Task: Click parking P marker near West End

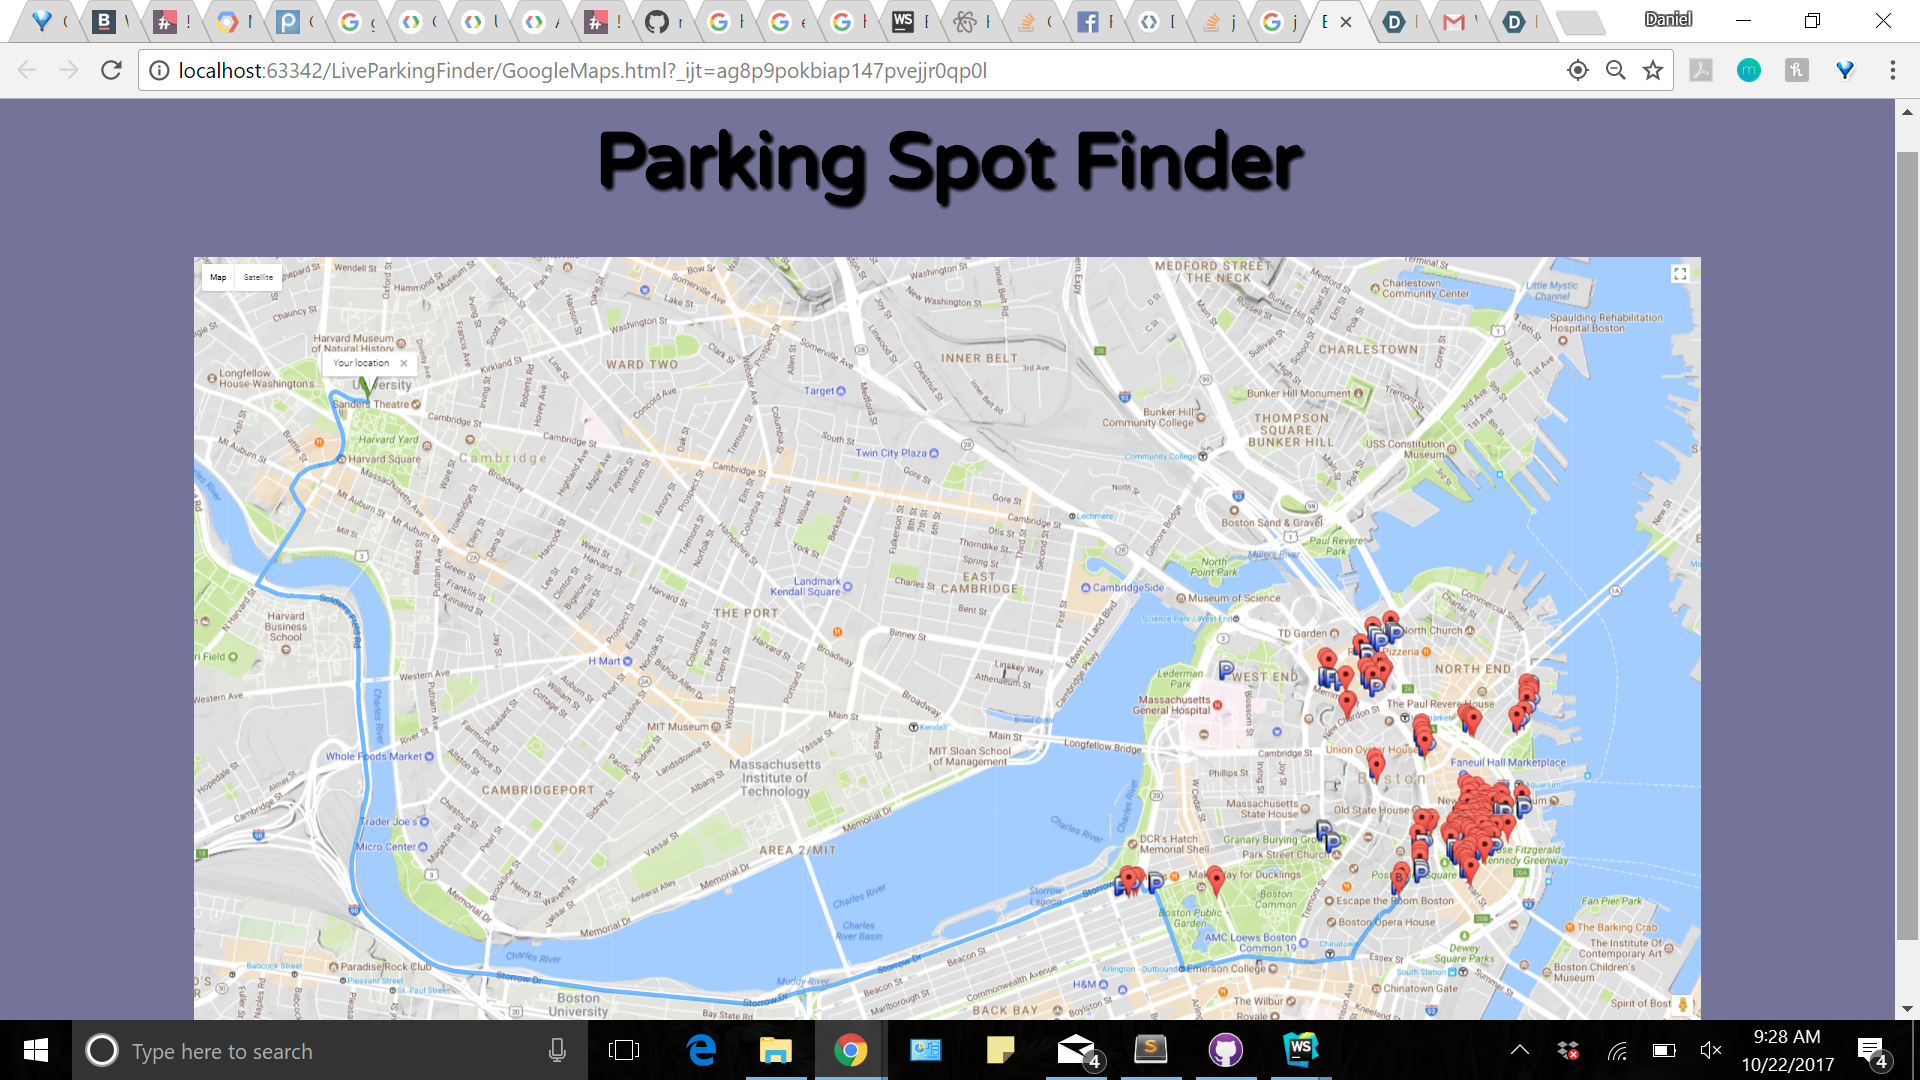Action: [x=1227, y=669]
